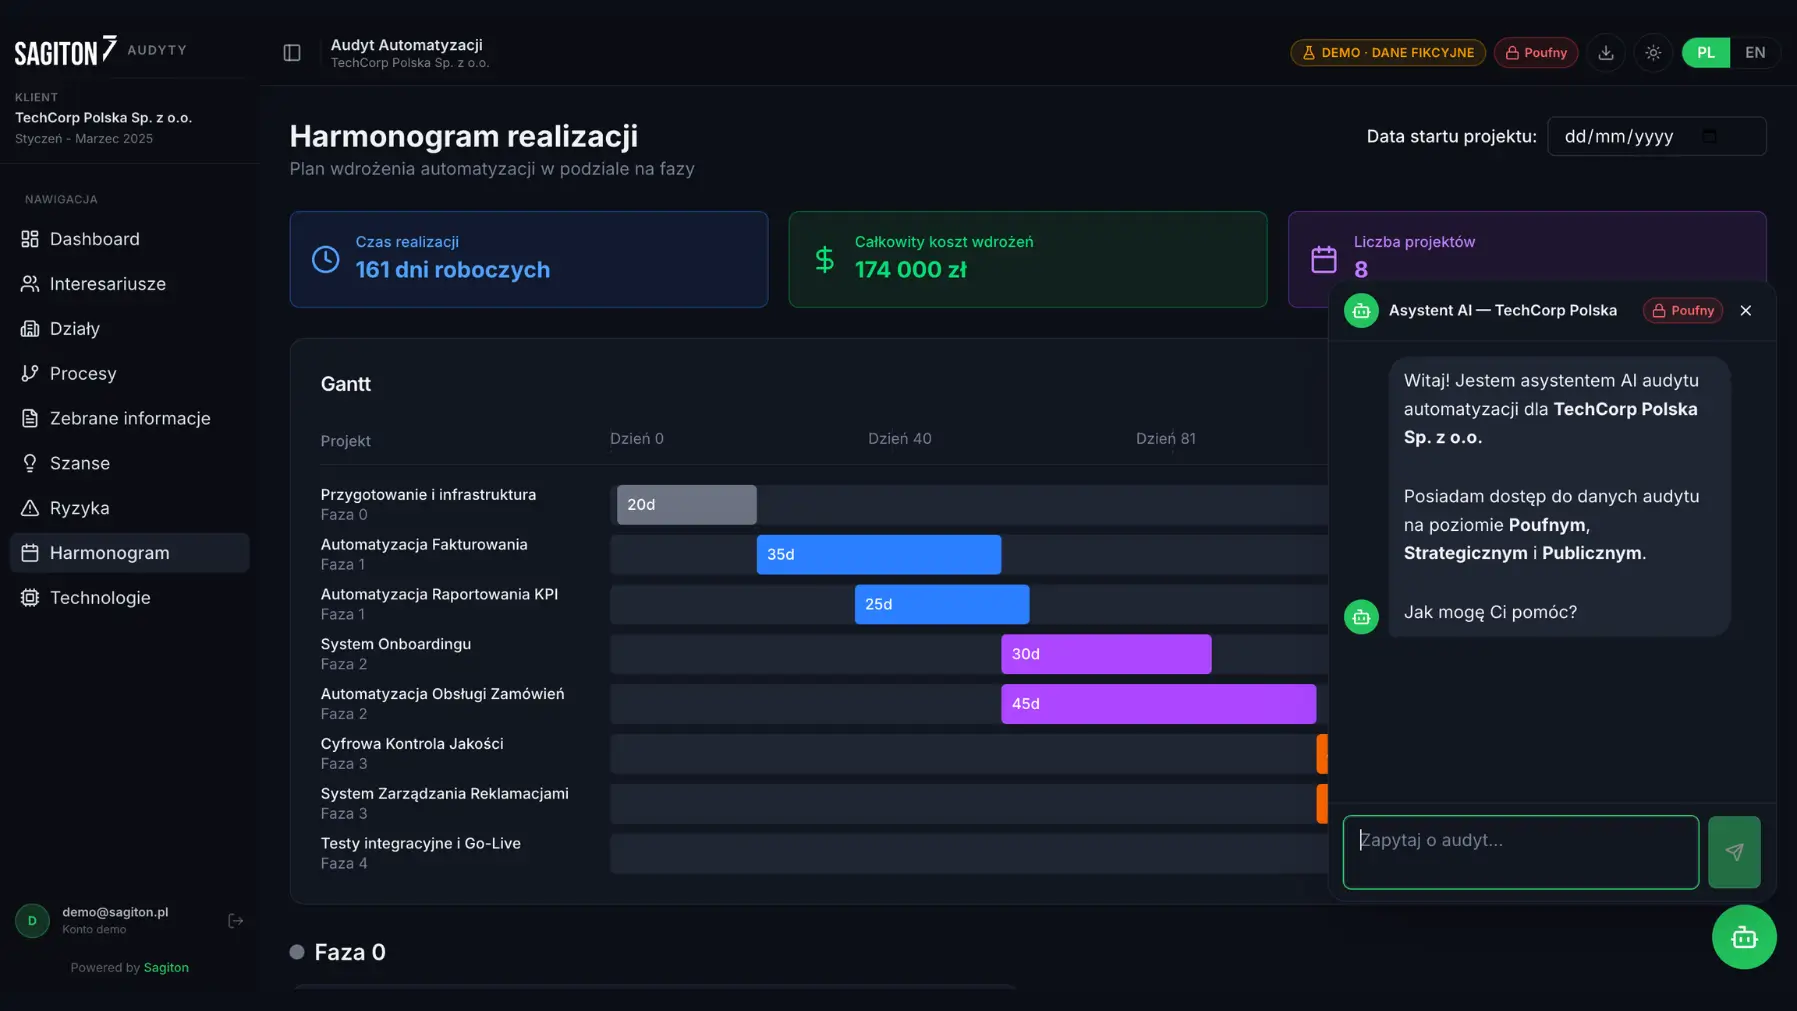Screen dimensions: 1797x1011
Task: Open the Dashboard section
Action: tap(93, 239)
